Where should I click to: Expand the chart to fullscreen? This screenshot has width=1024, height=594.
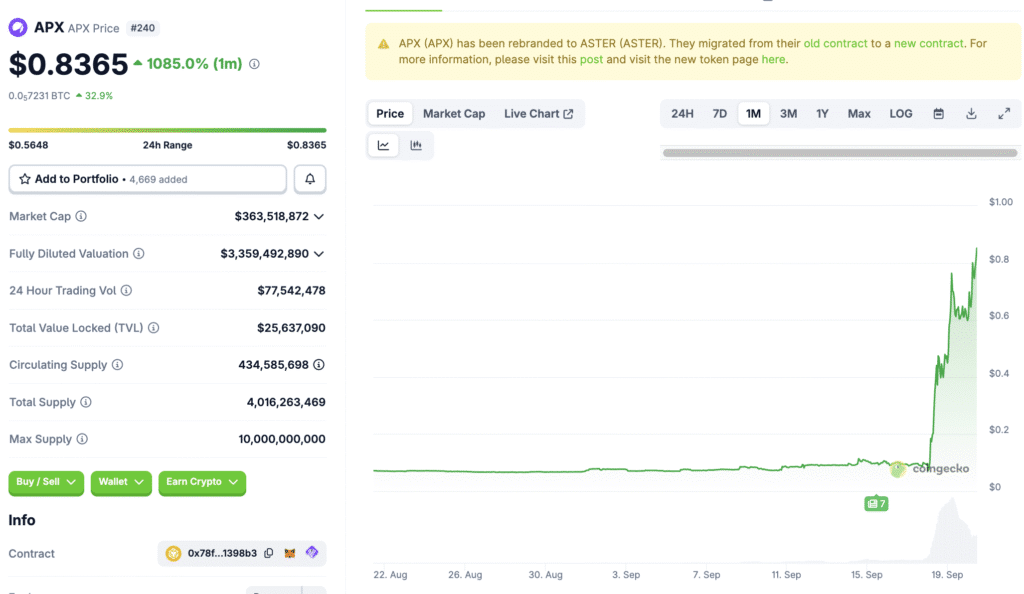click(x=1004, y=114)
